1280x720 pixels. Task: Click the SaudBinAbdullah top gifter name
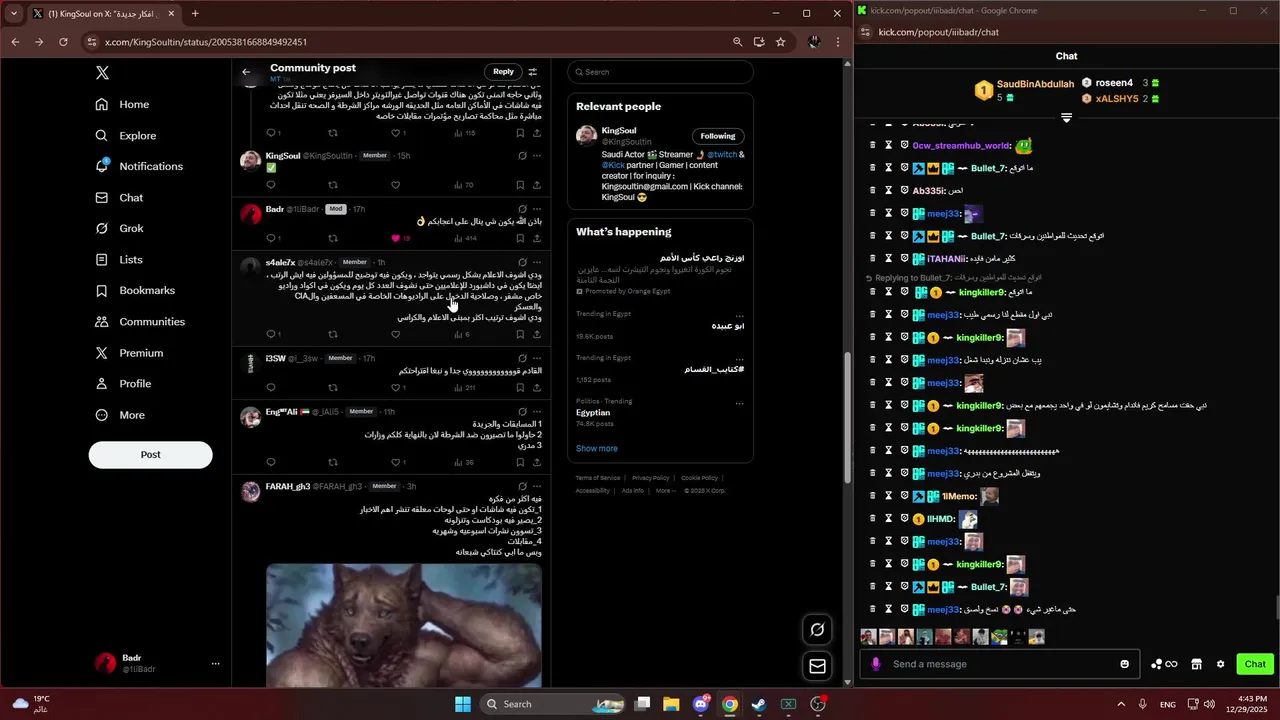(x=1035, y=84)
